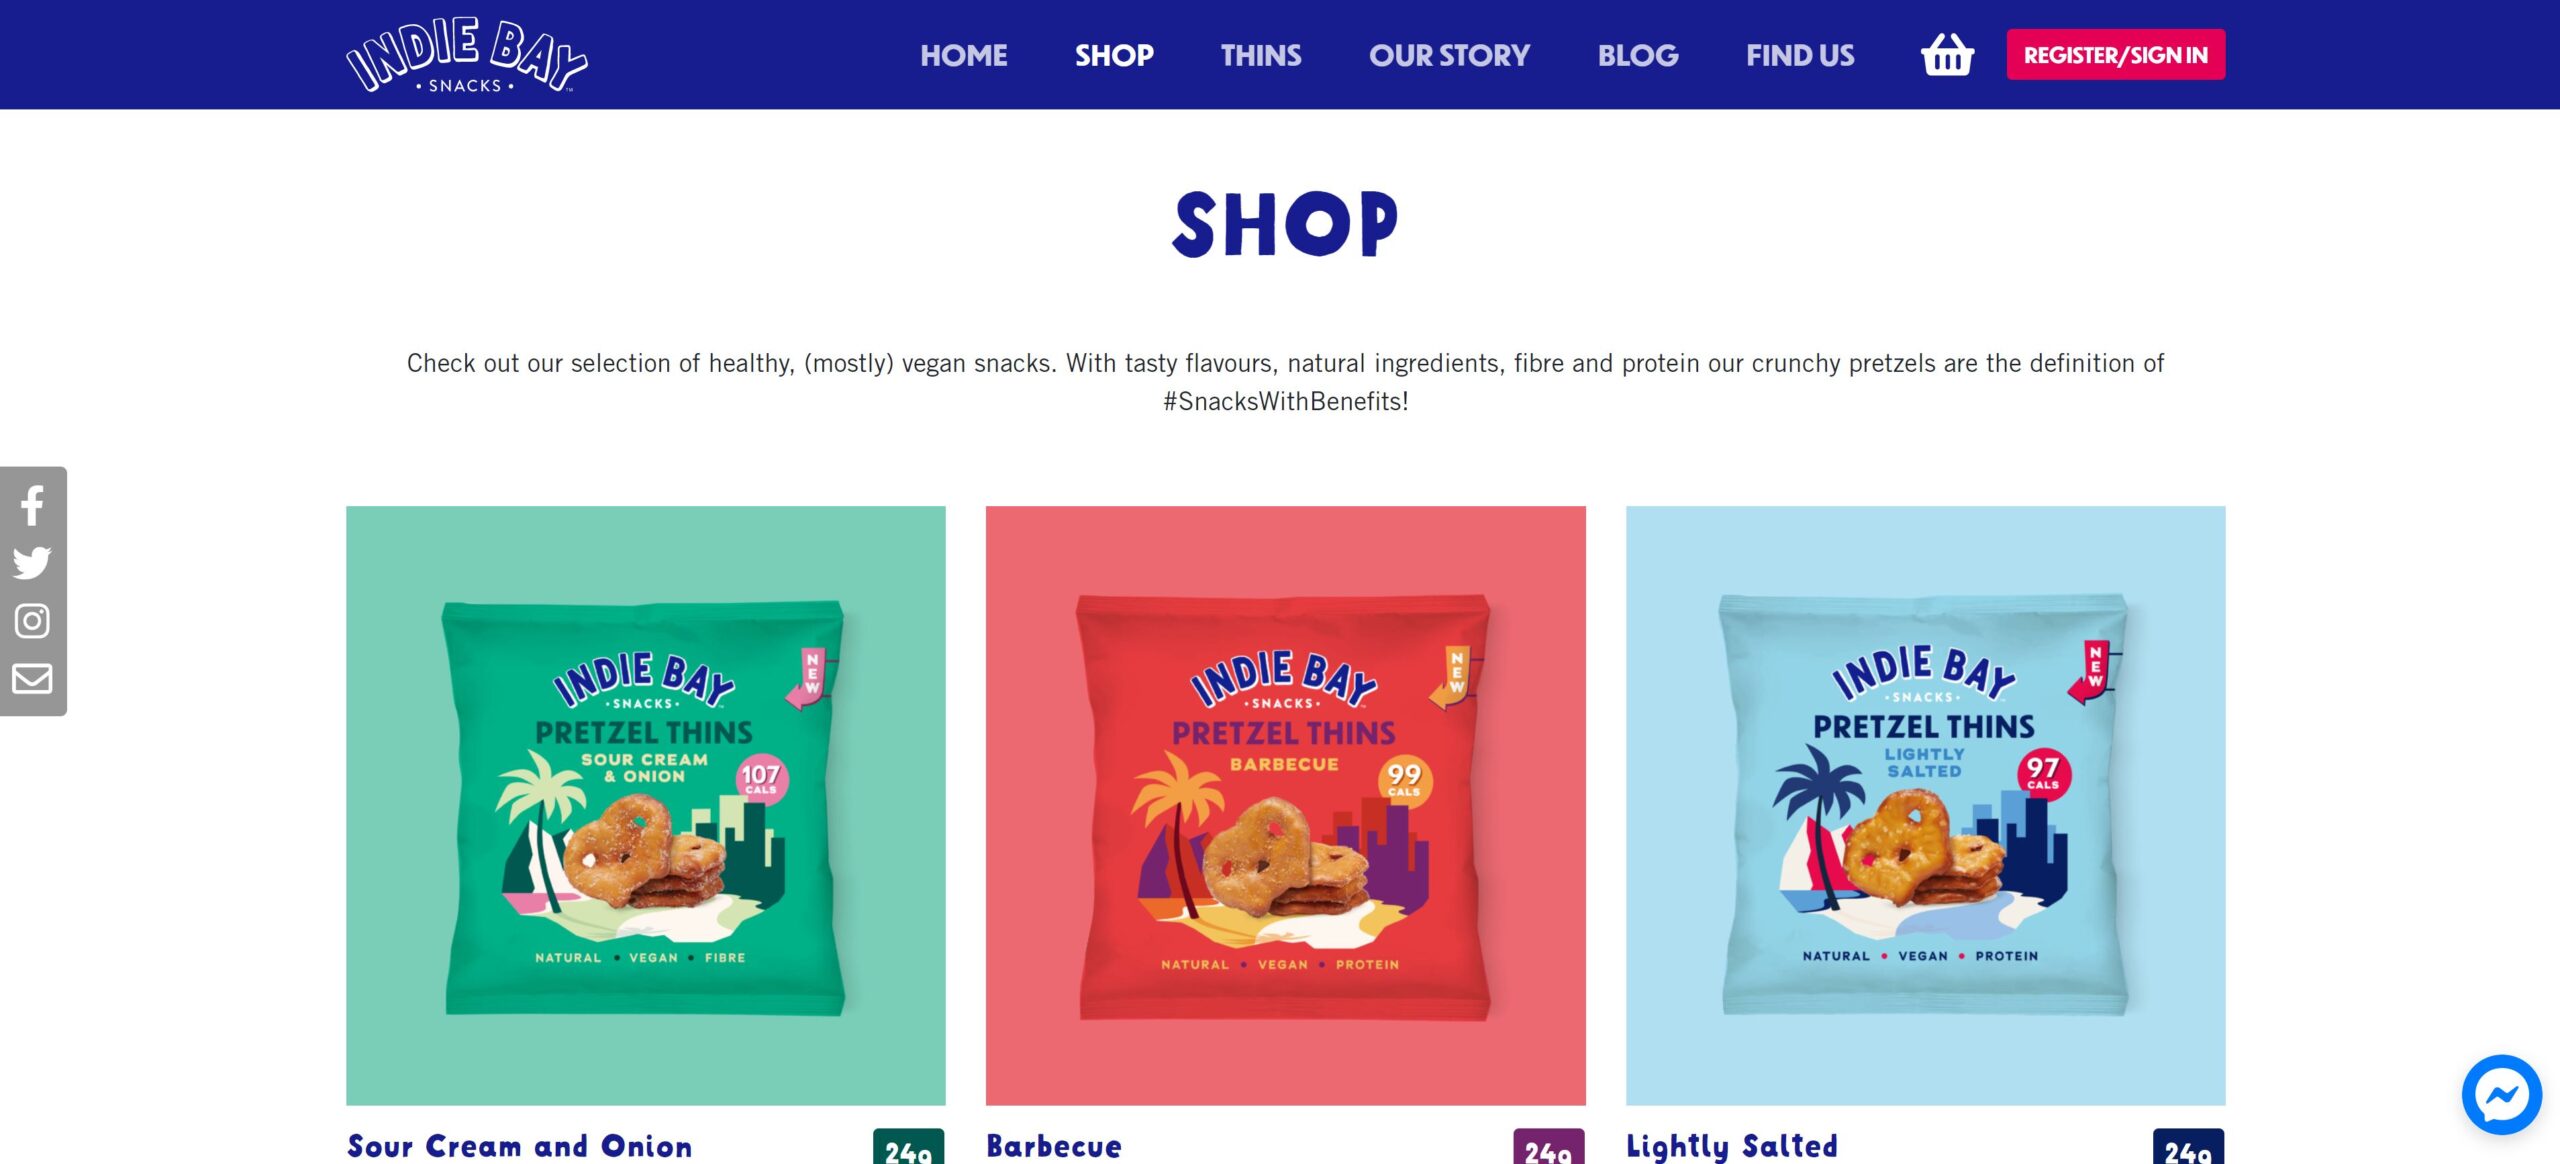The image size is (2560, 1164).
Task: Open the Messenger chat bubble
Action: [2501, 1095]
